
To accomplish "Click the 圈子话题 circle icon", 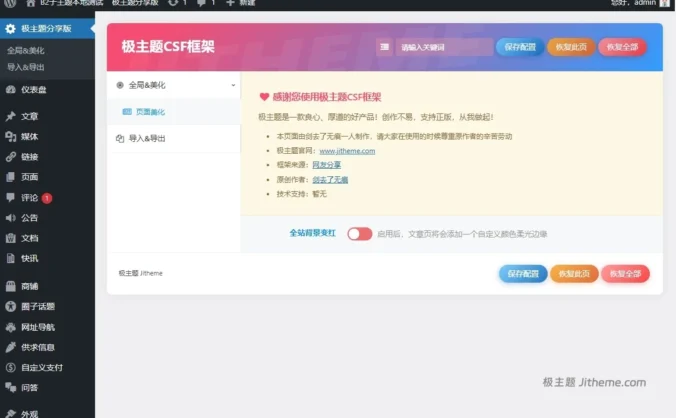I will tap(10, 306).
